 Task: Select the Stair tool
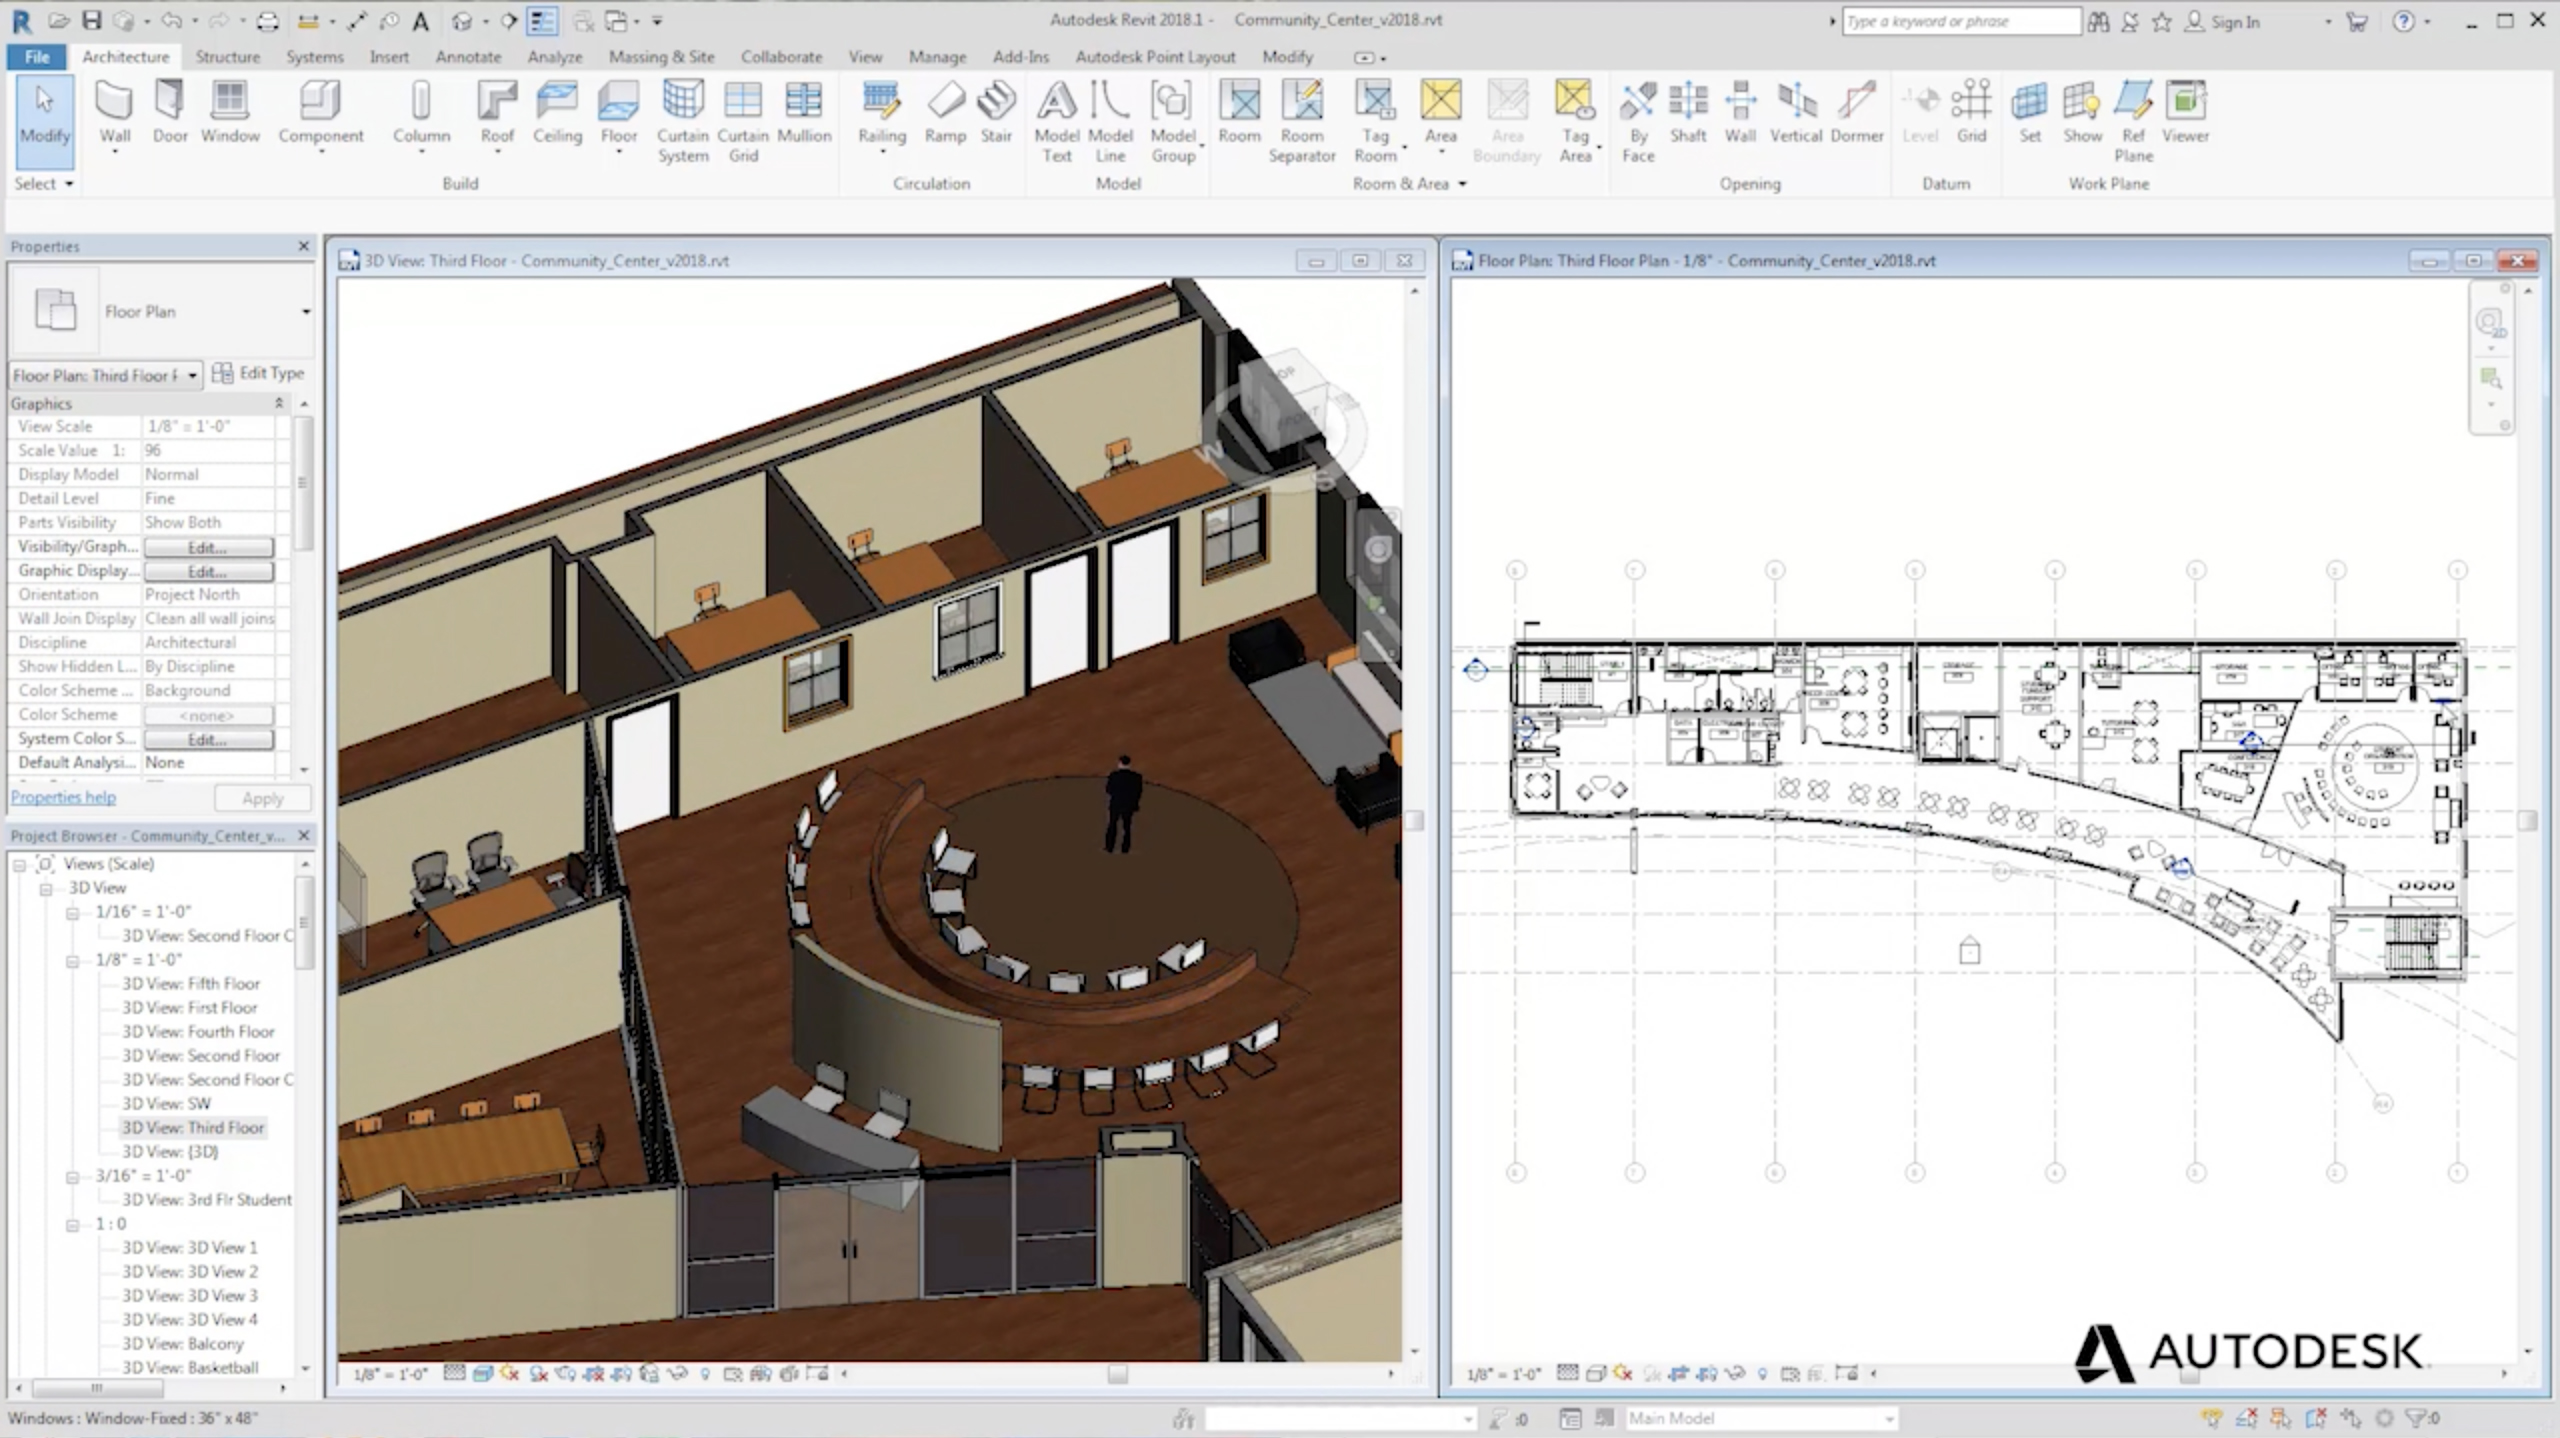point(996,113)
